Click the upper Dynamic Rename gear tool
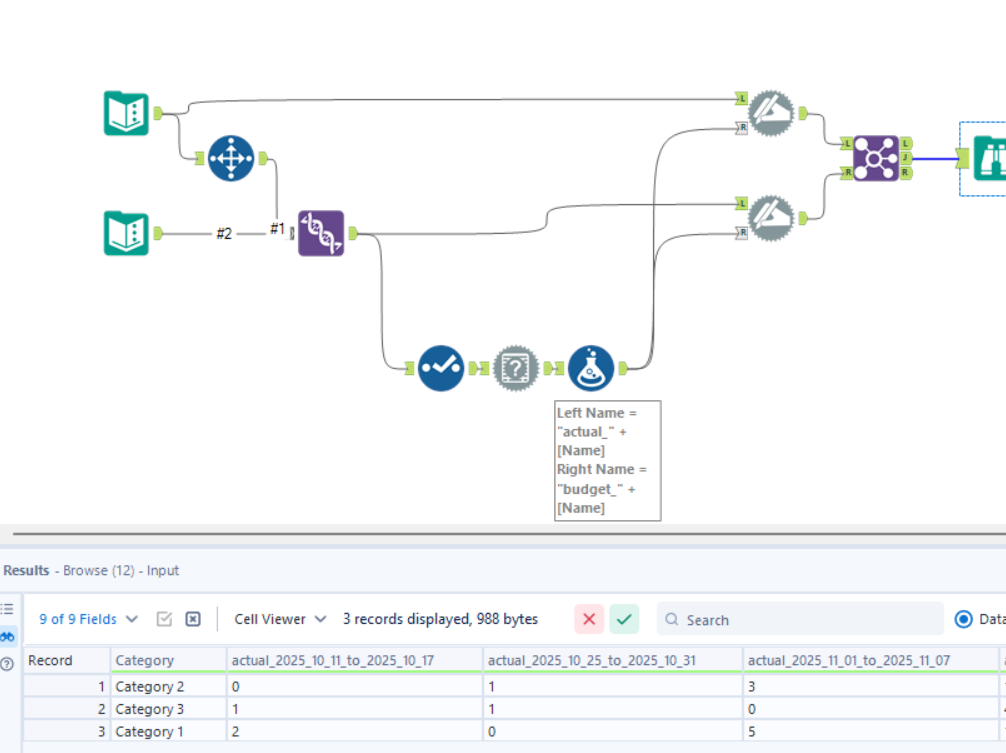Screen dimensions: 1006x753 768,113
